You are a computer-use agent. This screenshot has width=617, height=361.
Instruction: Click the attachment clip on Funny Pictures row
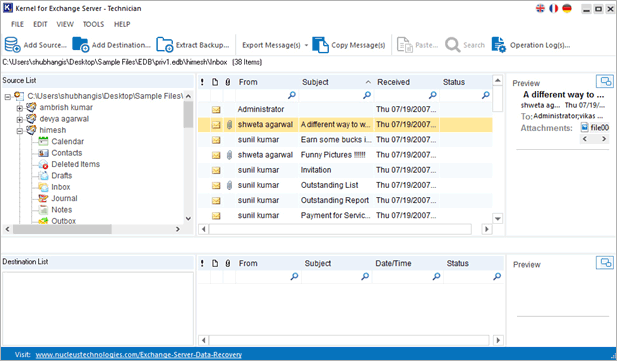[229, 155]
